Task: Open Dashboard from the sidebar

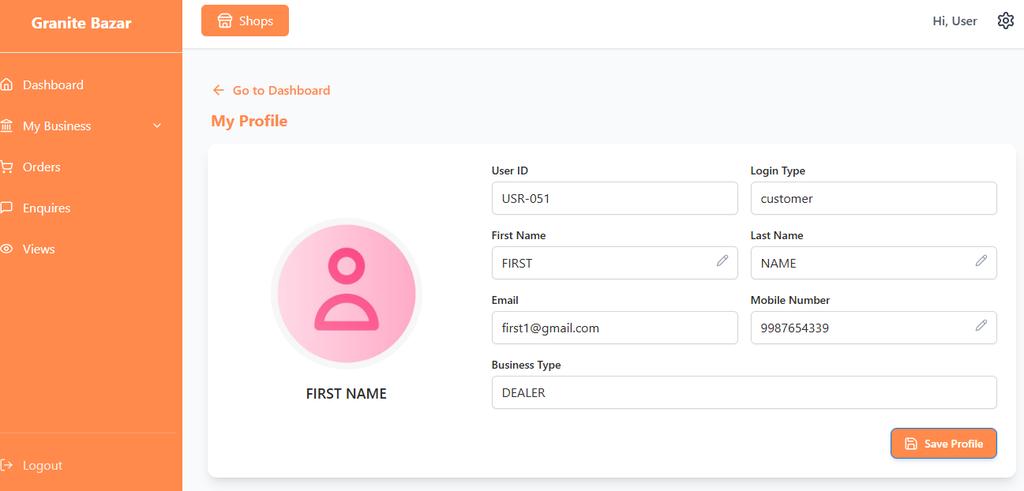Action: [53, 85]
